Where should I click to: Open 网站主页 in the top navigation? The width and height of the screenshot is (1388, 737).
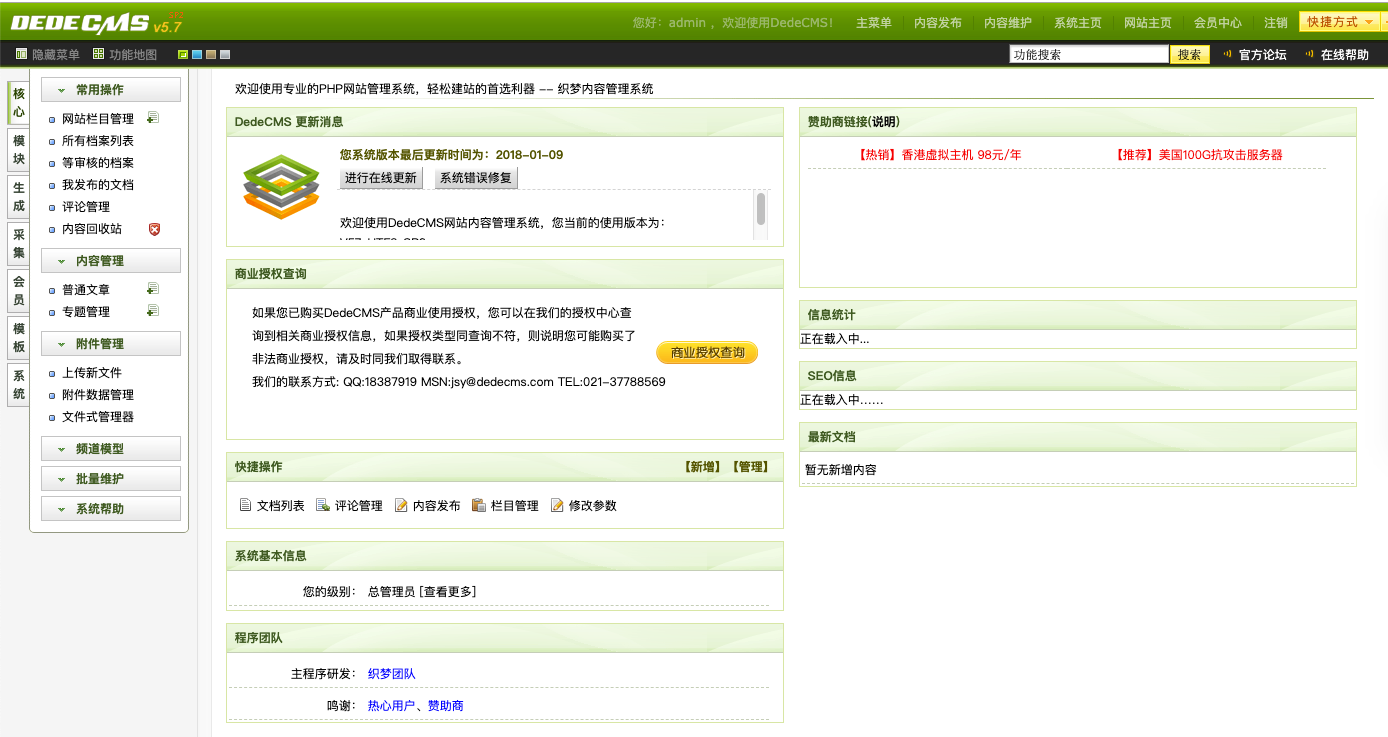[x=1148, y=23]
